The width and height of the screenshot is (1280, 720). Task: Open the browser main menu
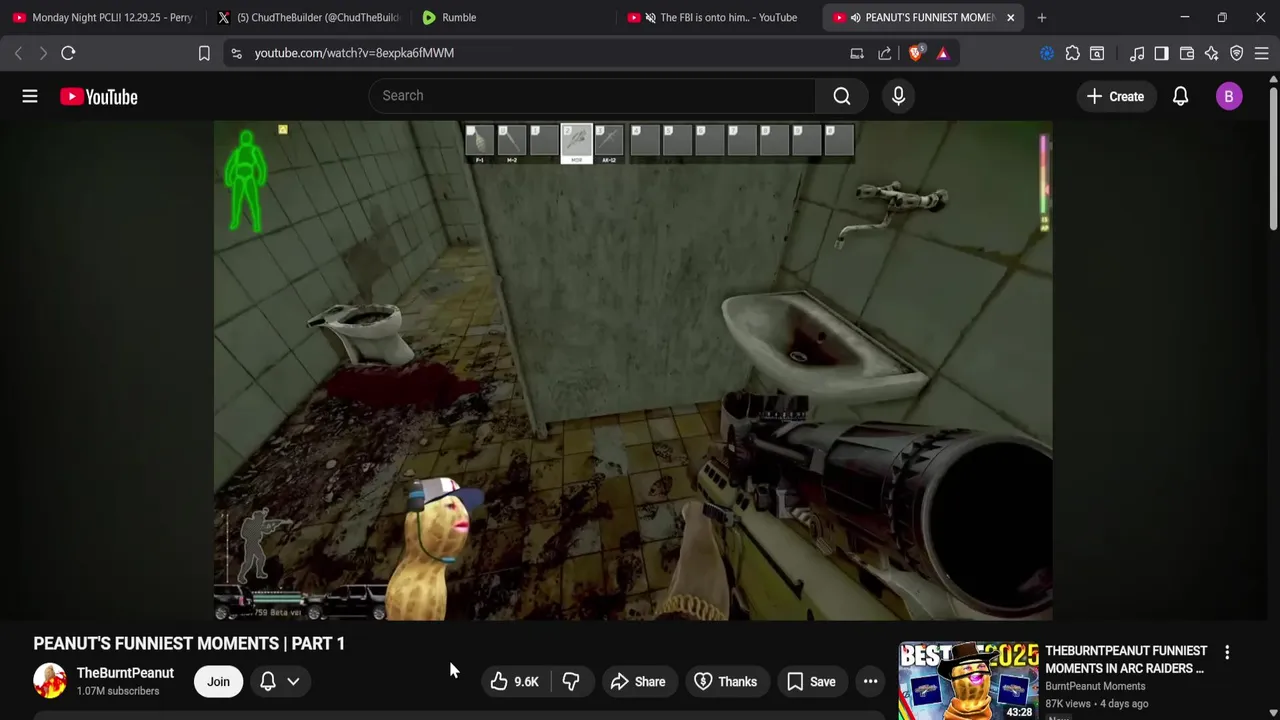point(1262,53)
